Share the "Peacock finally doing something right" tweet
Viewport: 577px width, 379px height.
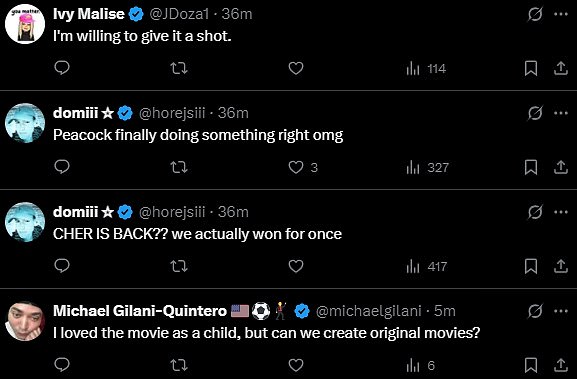561,167
